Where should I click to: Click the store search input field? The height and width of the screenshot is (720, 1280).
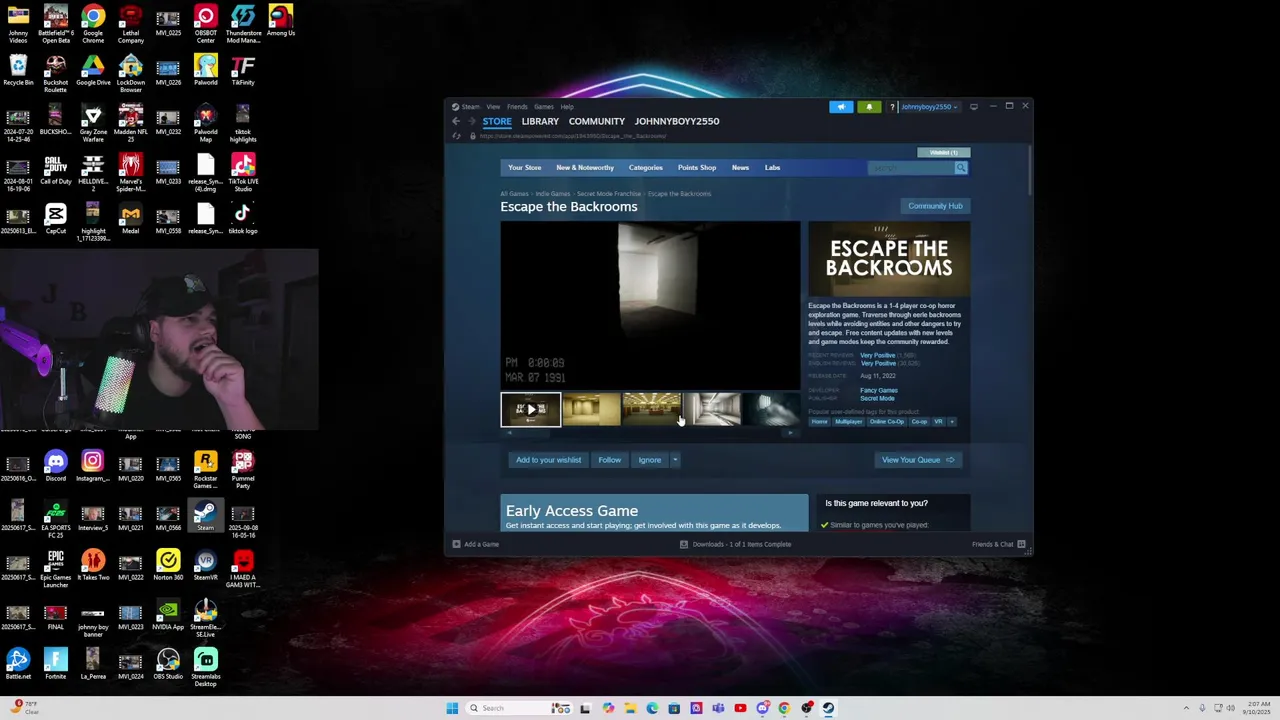coord(910,168)
